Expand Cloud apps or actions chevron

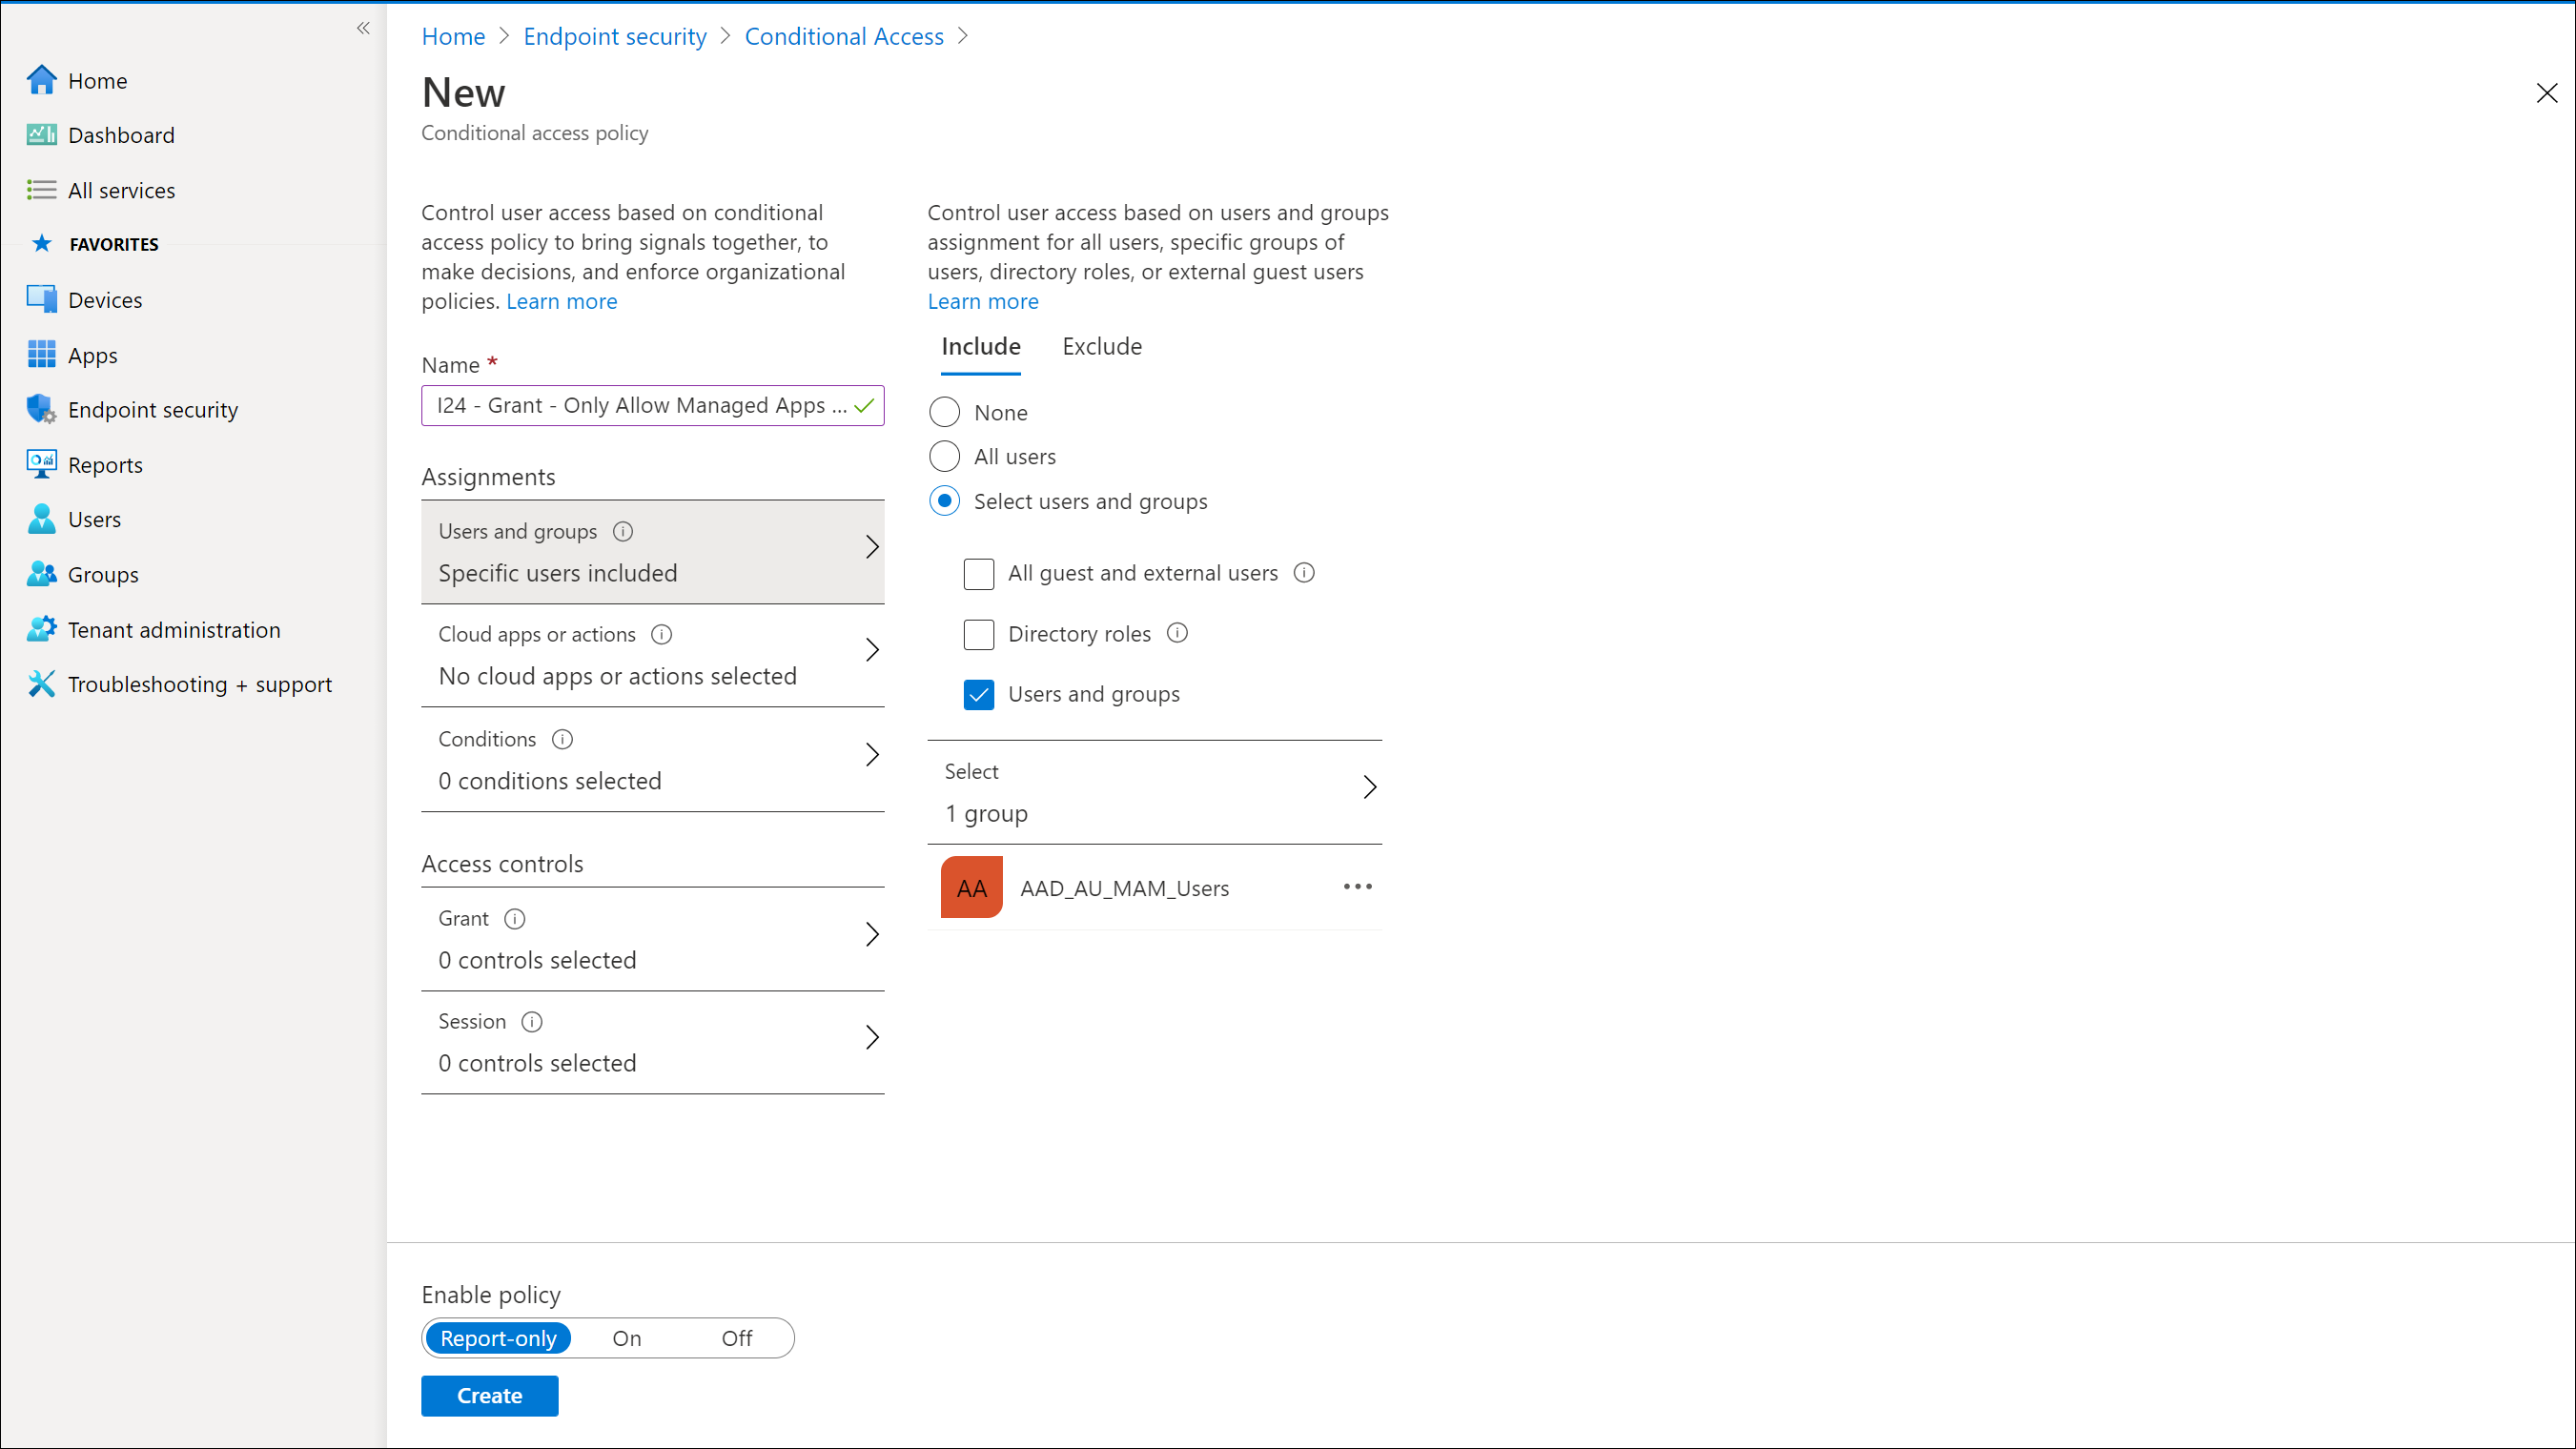tap(872, 650)
